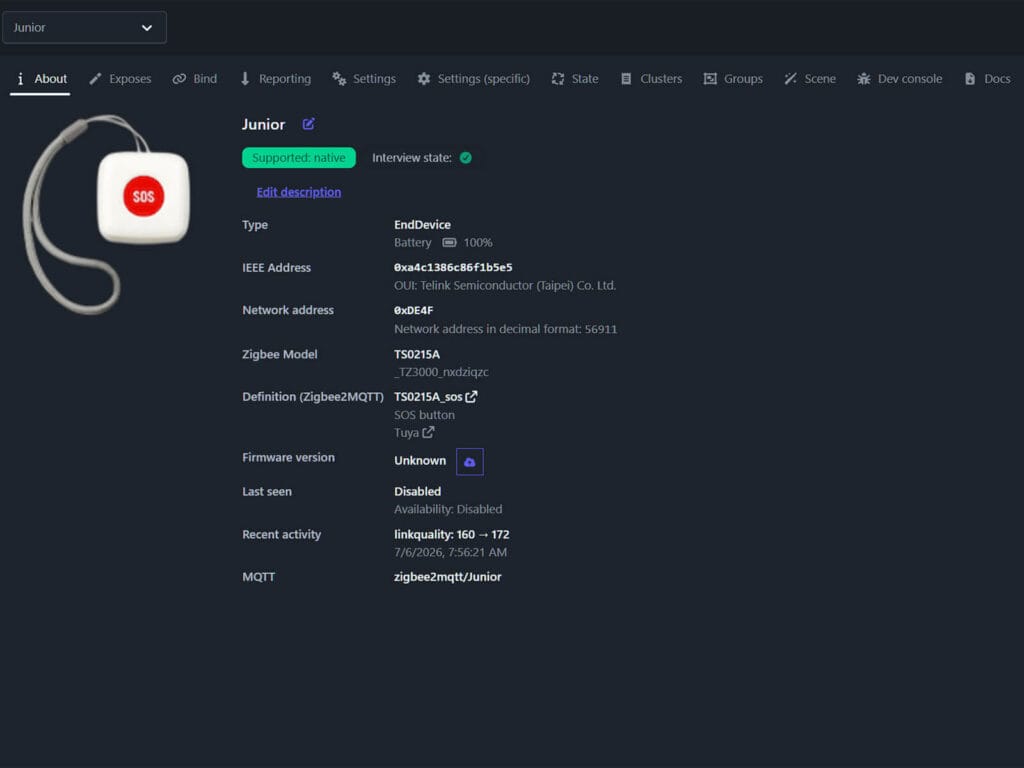Click the Supported: native badge
The height and width of the screenshot is (768, 1024).
tap(298, 158)
